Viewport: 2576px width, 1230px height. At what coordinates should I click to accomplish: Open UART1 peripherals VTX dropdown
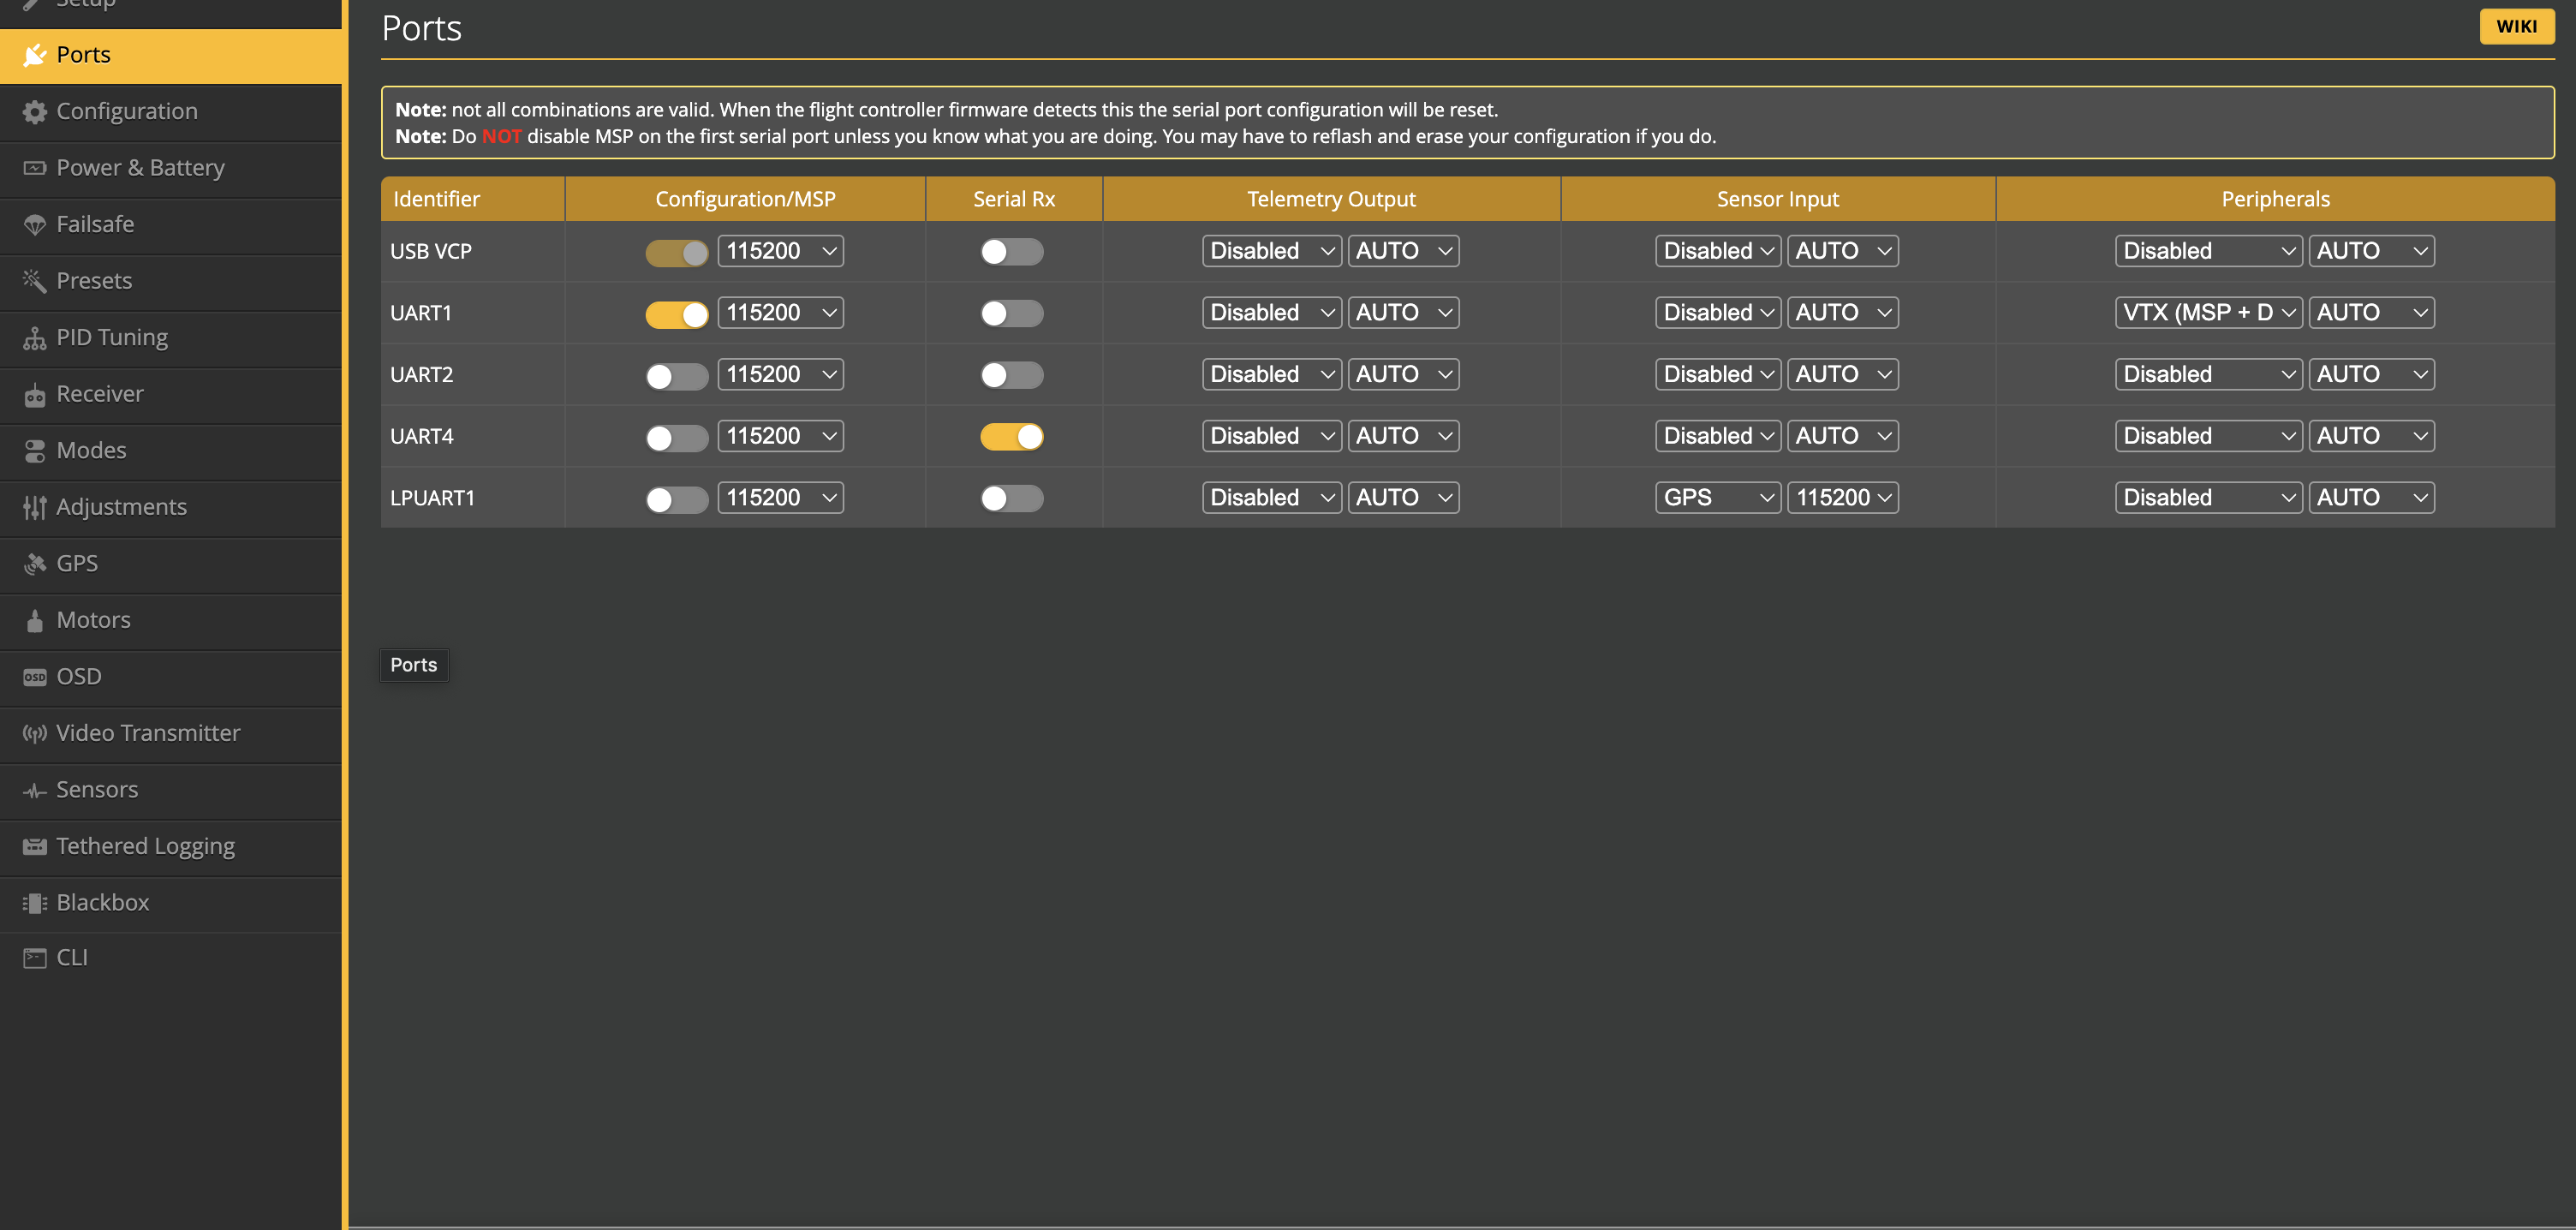(x=2208, y=313)
